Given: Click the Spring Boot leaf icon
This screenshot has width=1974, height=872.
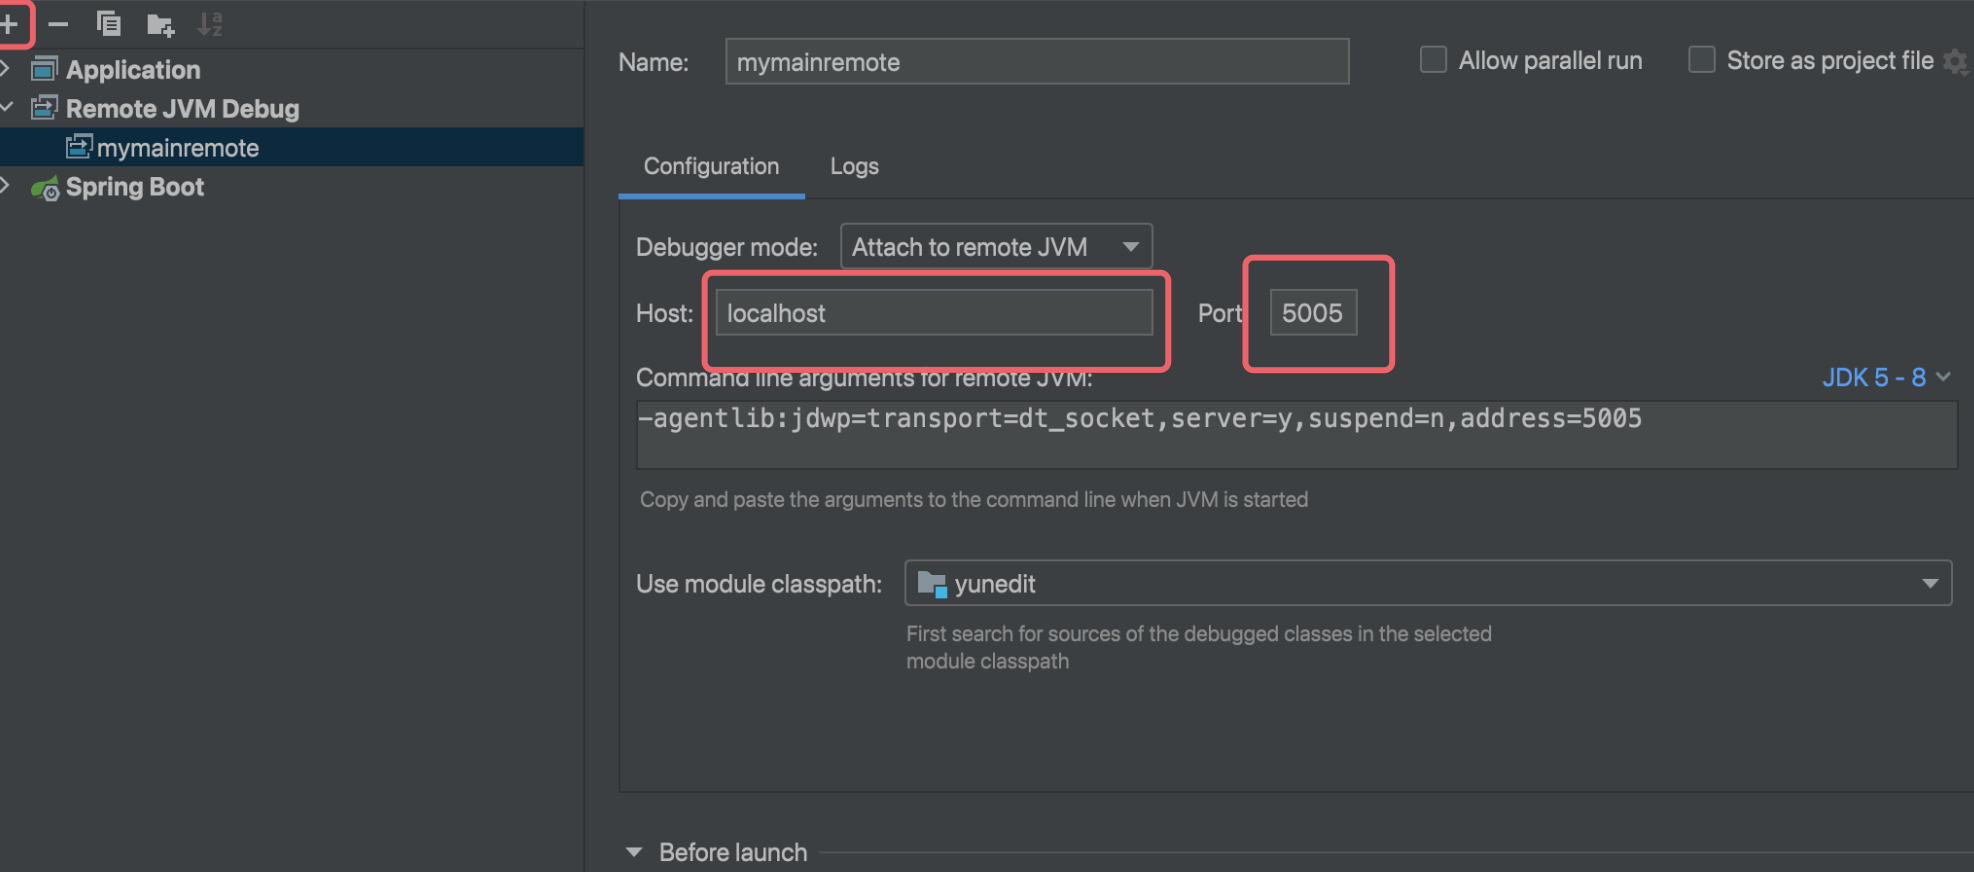Looking at the screenshot, I should coord(45,187).
